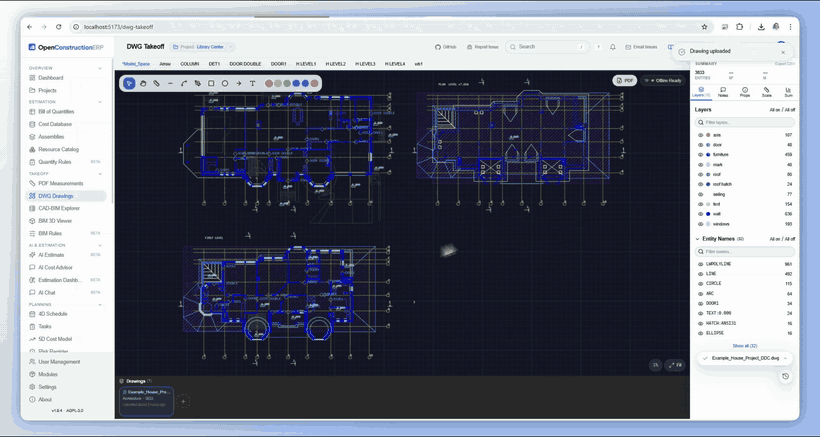Select the Example_House_Pro drawing thumbnail
820x437 pixels.
pos(146,401)
